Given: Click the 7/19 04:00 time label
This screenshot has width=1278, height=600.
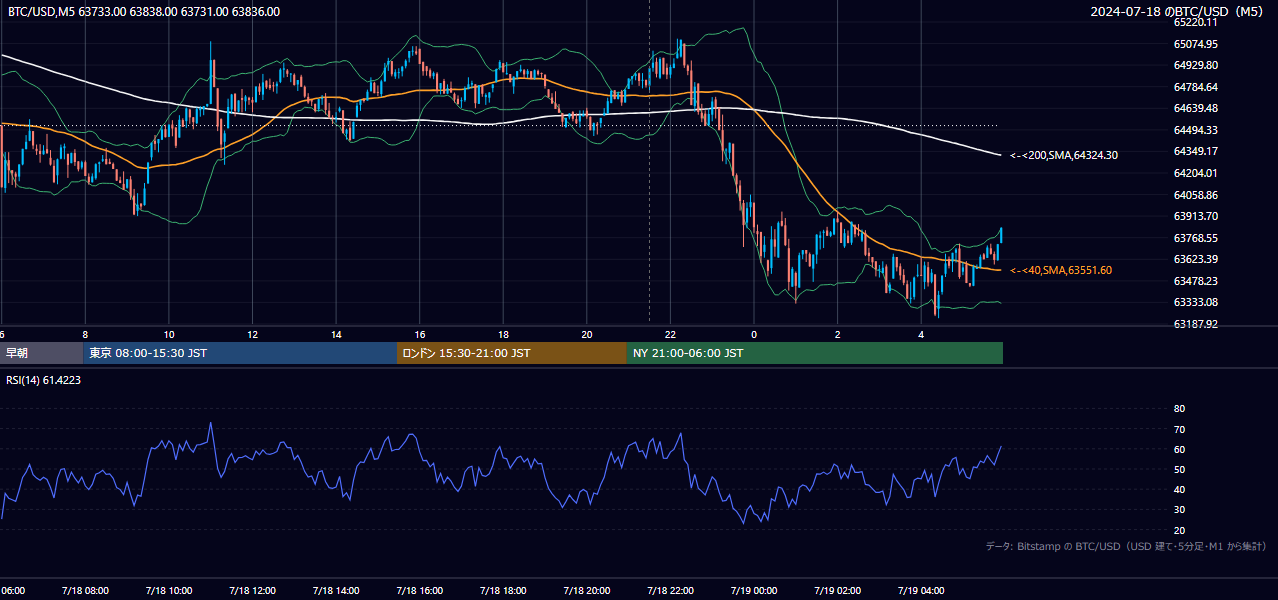Looking at the screenshot, I should [x=921, y=591].
